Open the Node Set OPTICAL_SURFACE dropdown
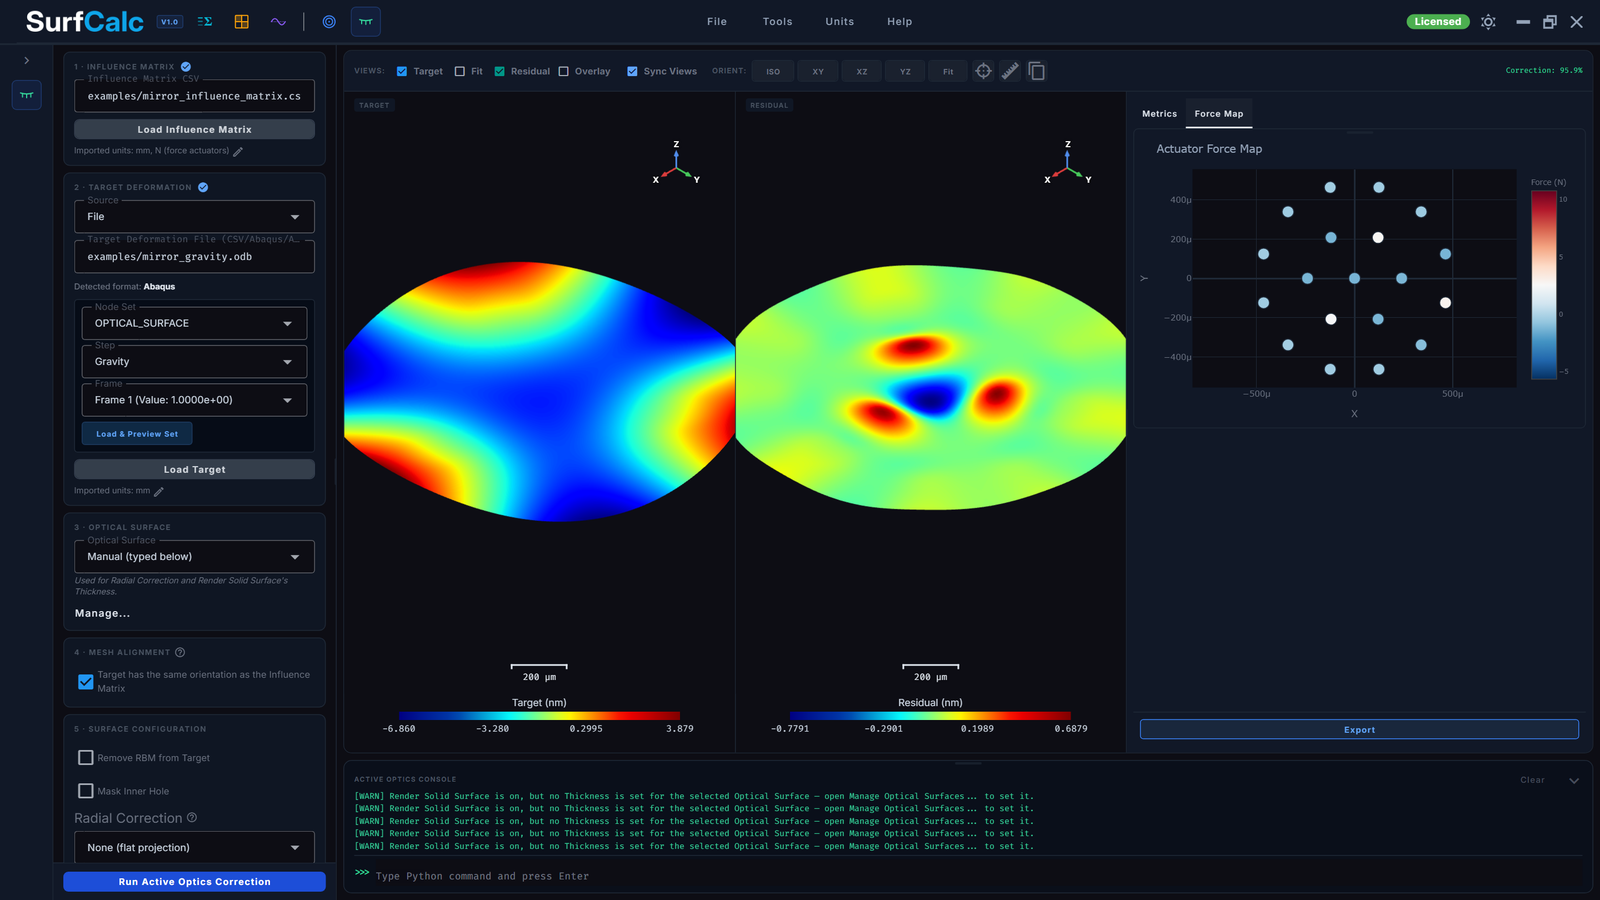 pyautogui.click(x=194, y=323)
